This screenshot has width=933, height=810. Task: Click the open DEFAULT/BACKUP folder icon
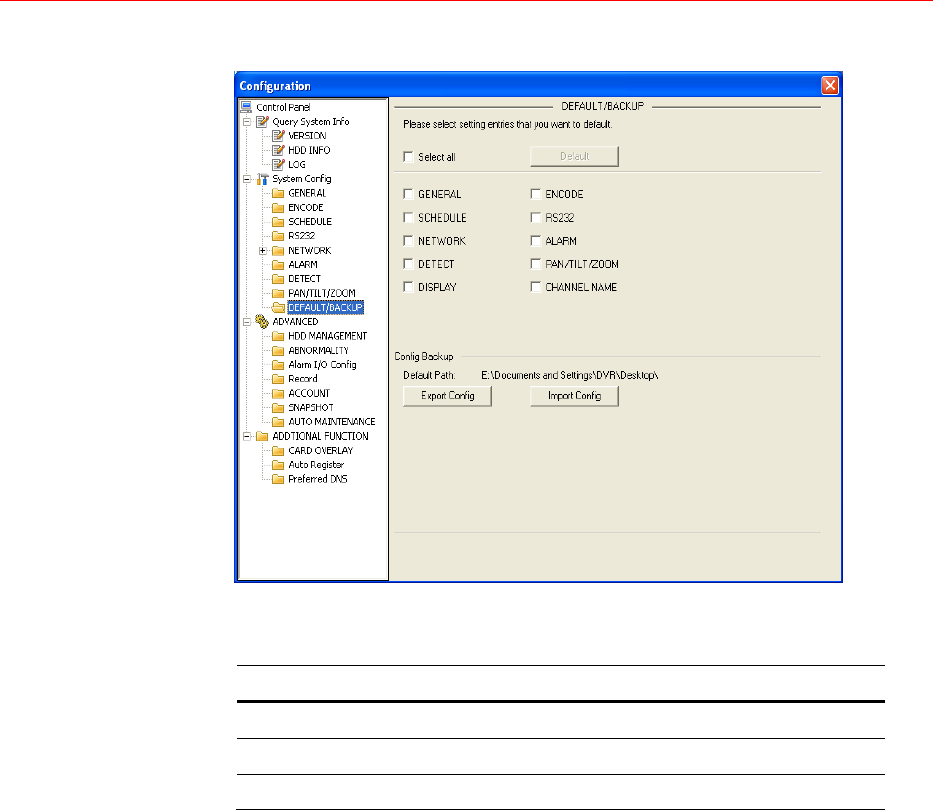278,308
